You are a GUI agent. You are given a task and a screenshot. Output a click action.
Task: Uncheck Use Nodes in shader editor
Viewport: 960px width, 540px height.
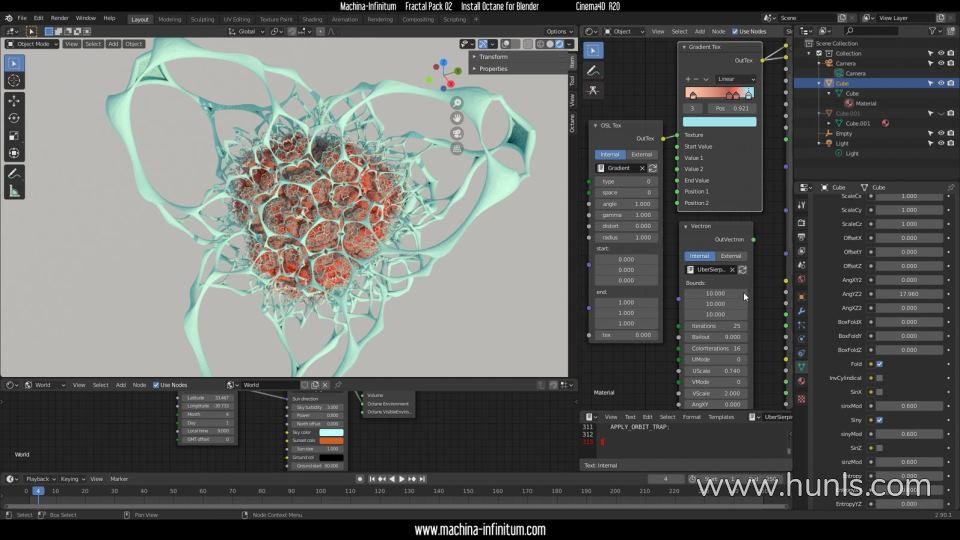735,31
